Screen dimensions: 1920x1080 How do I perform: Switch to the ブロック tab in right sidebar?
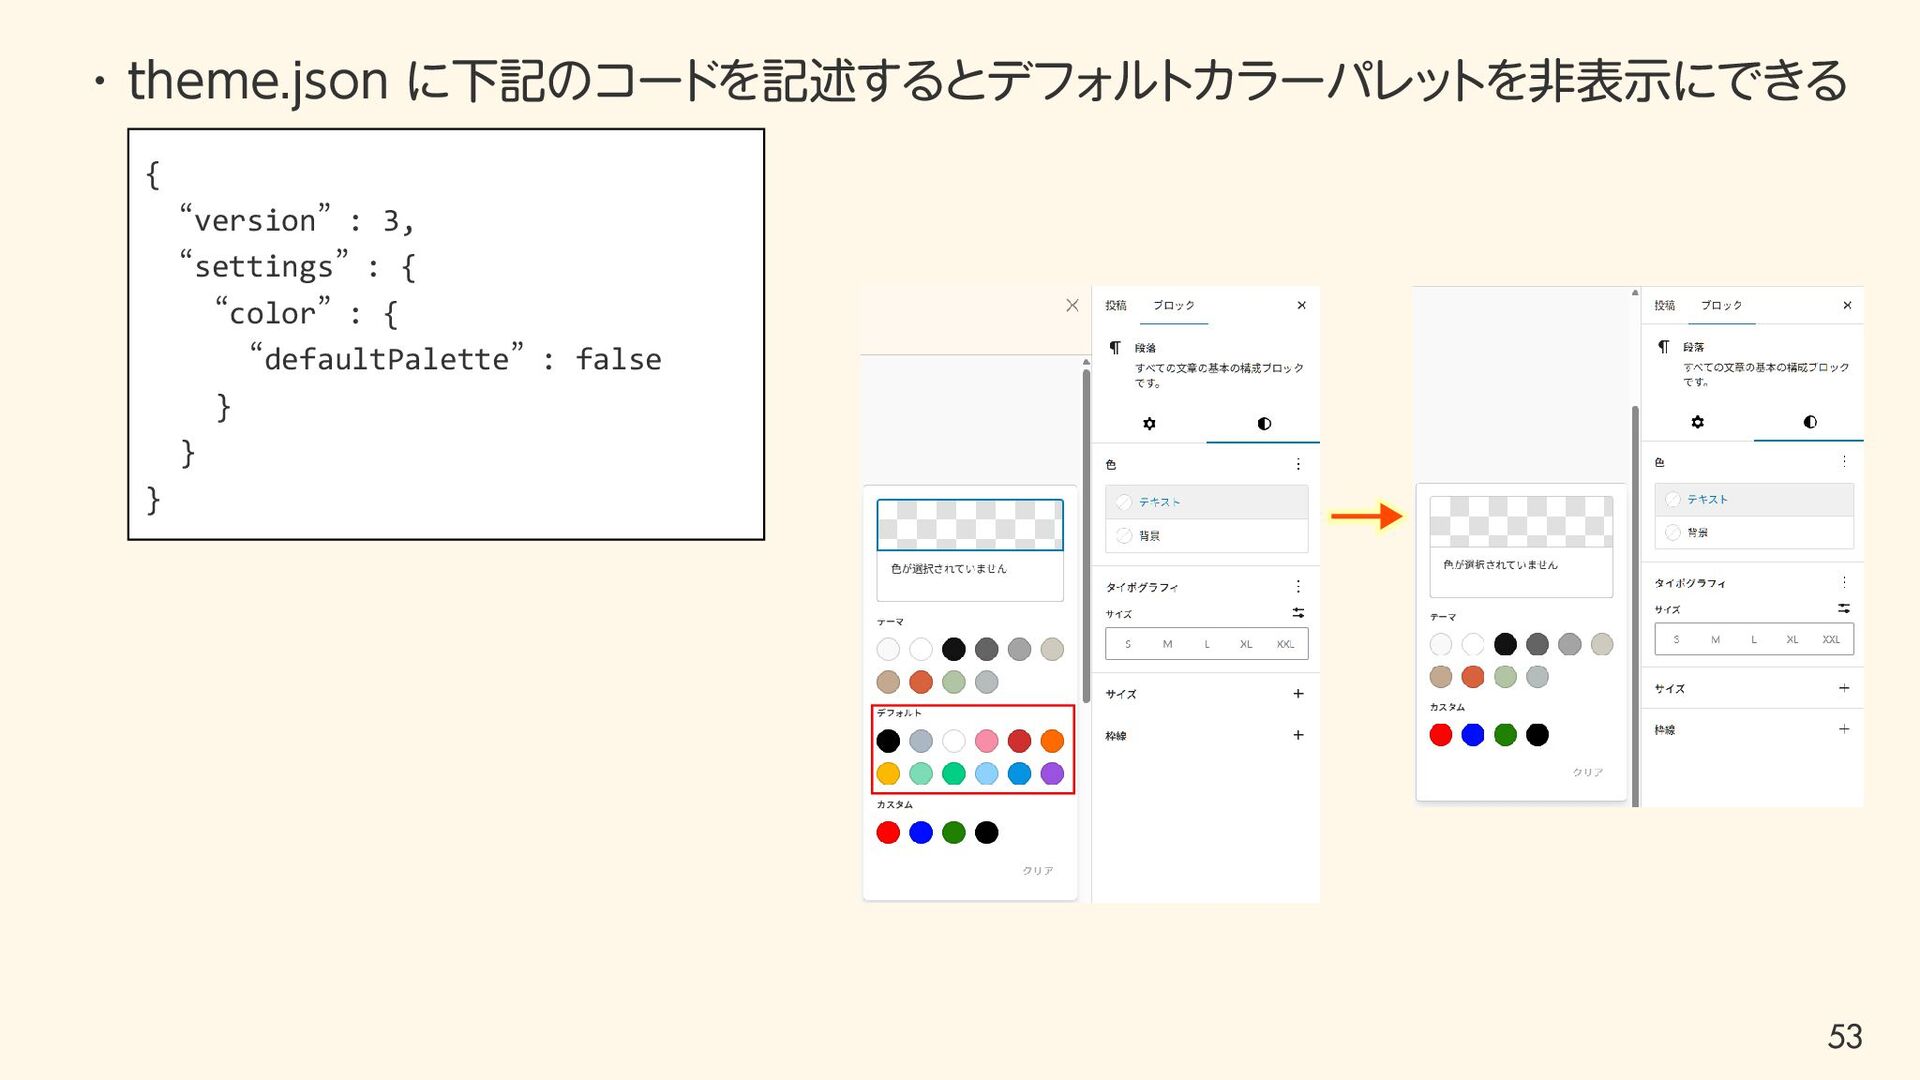pos(1721,305)
